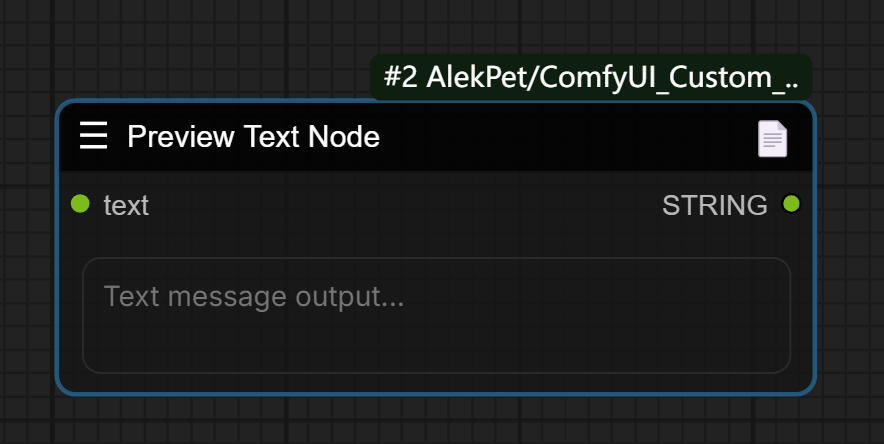Screen dimensions: 884x444
Task: Focus the Text message output field
Action: tap(436, 315)
